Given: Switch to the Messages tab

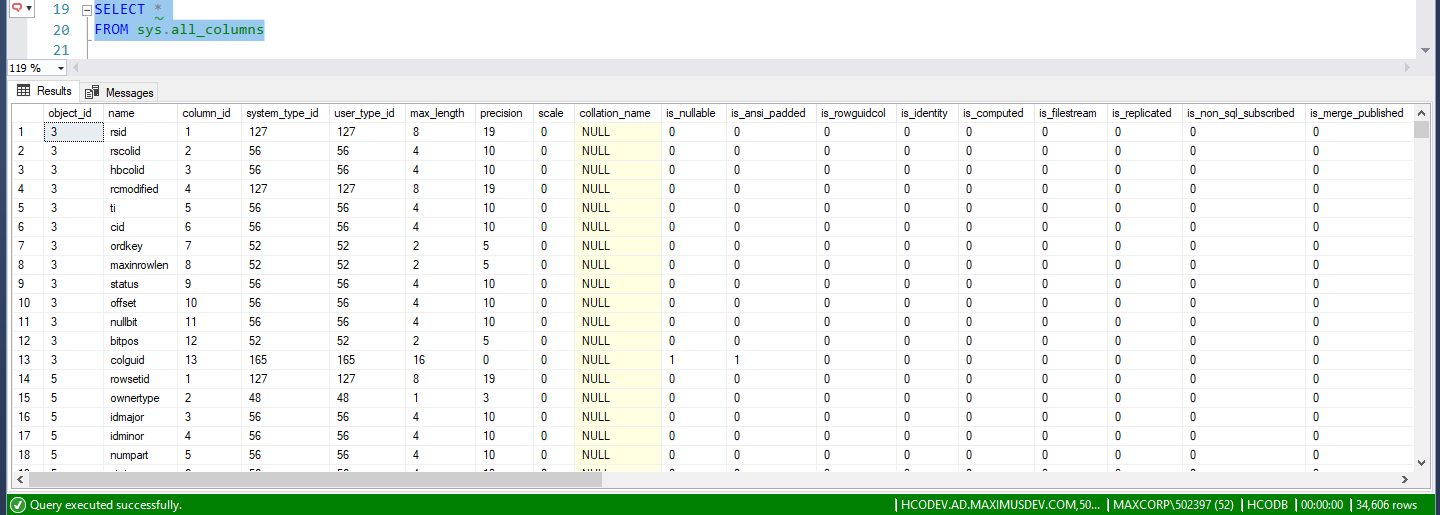Looking at the screenshot, I should click(119, 92).
